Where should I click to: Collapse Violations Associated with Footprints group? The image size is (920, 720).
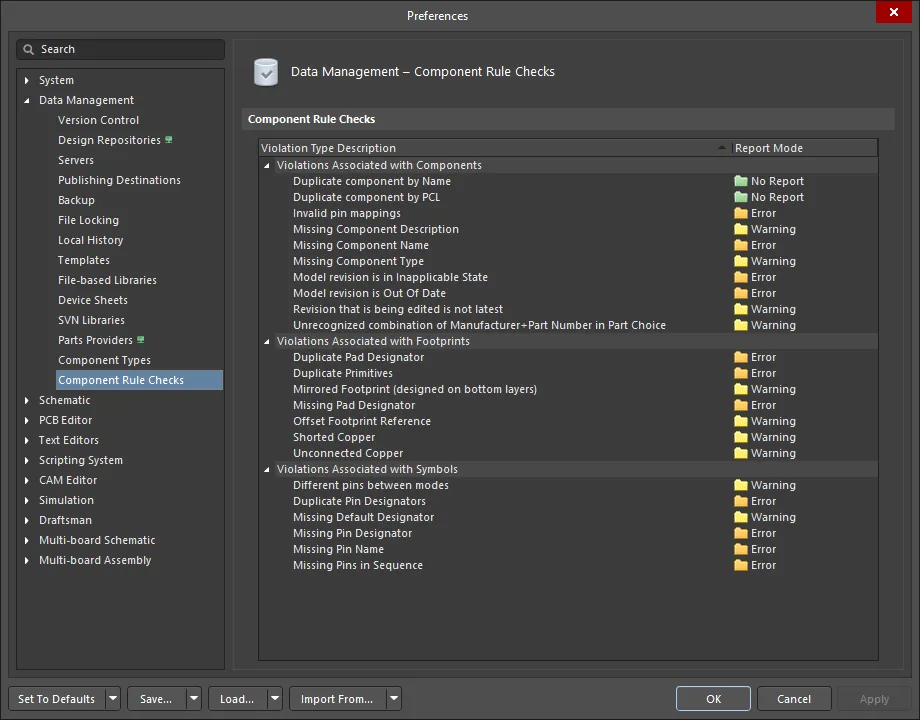266,341
